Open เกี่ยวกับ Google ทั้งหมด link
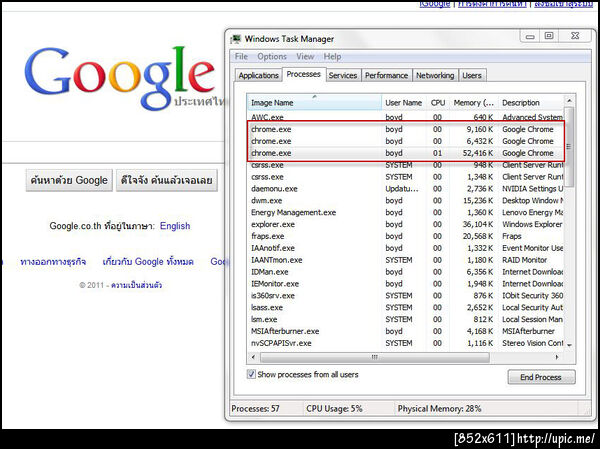This screenshot has width=600, height=449. coord(148,262)
